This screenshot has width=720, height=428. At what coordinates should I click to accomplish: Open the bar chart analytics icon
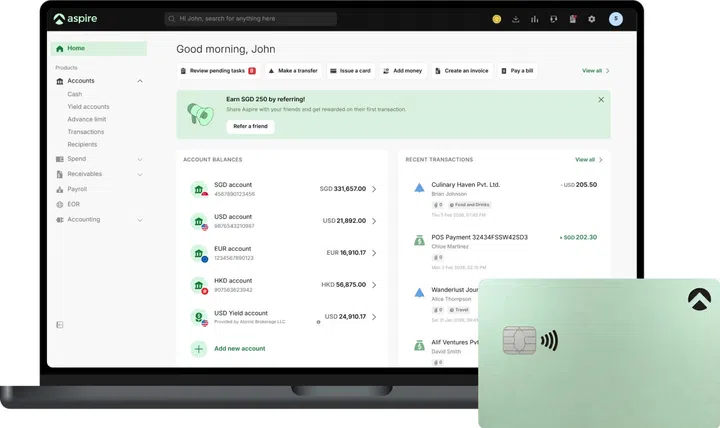[x=534, y=19]
